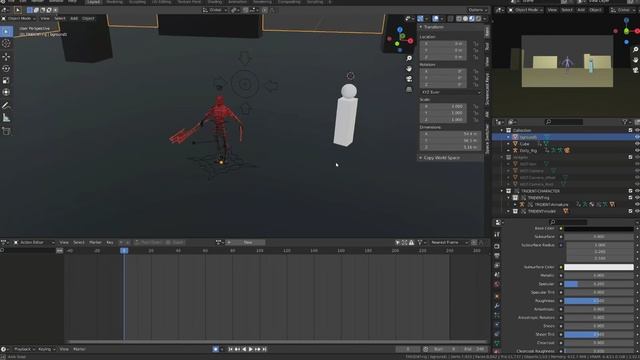Select the Annotate pencil tool
Image resolution: width=640 pixels, height=360 pixels.
(6, 106)
